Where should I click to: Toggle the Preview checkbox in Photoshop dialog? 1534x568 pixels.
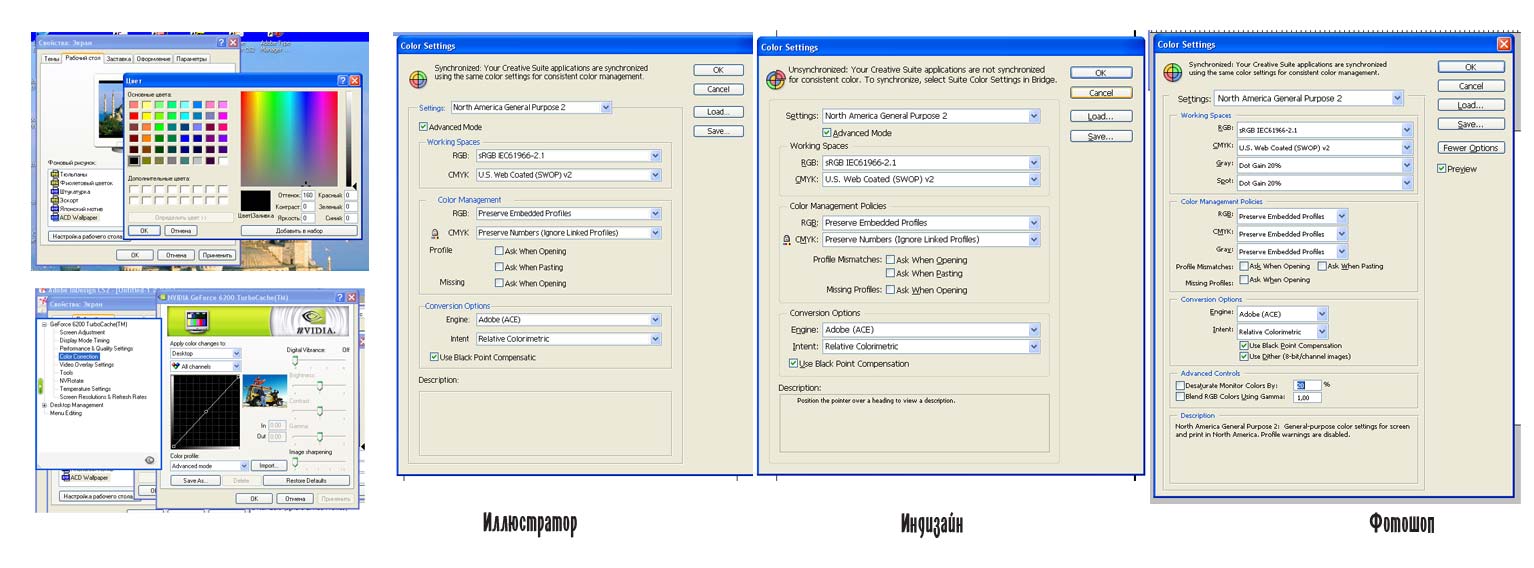tap(1441, 169)
